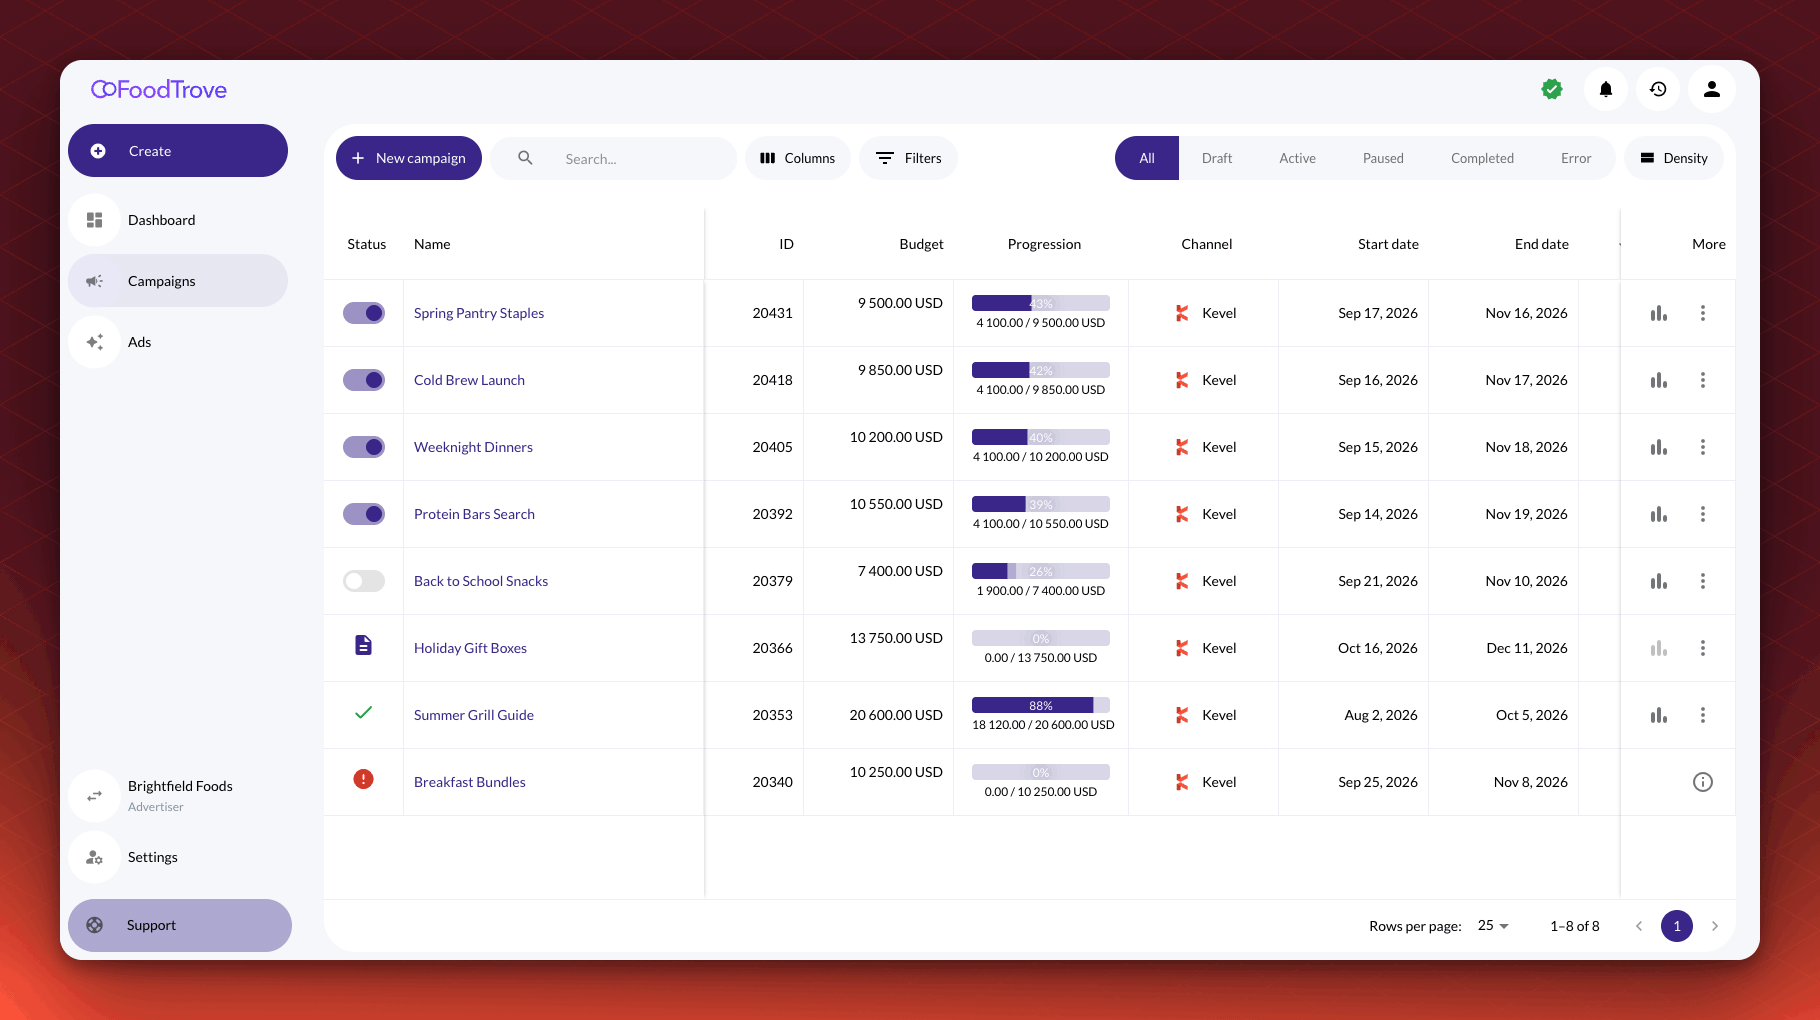Open the history clock icon
This screenshot has height=1020, width=1820.
[x=1658, y=90]
